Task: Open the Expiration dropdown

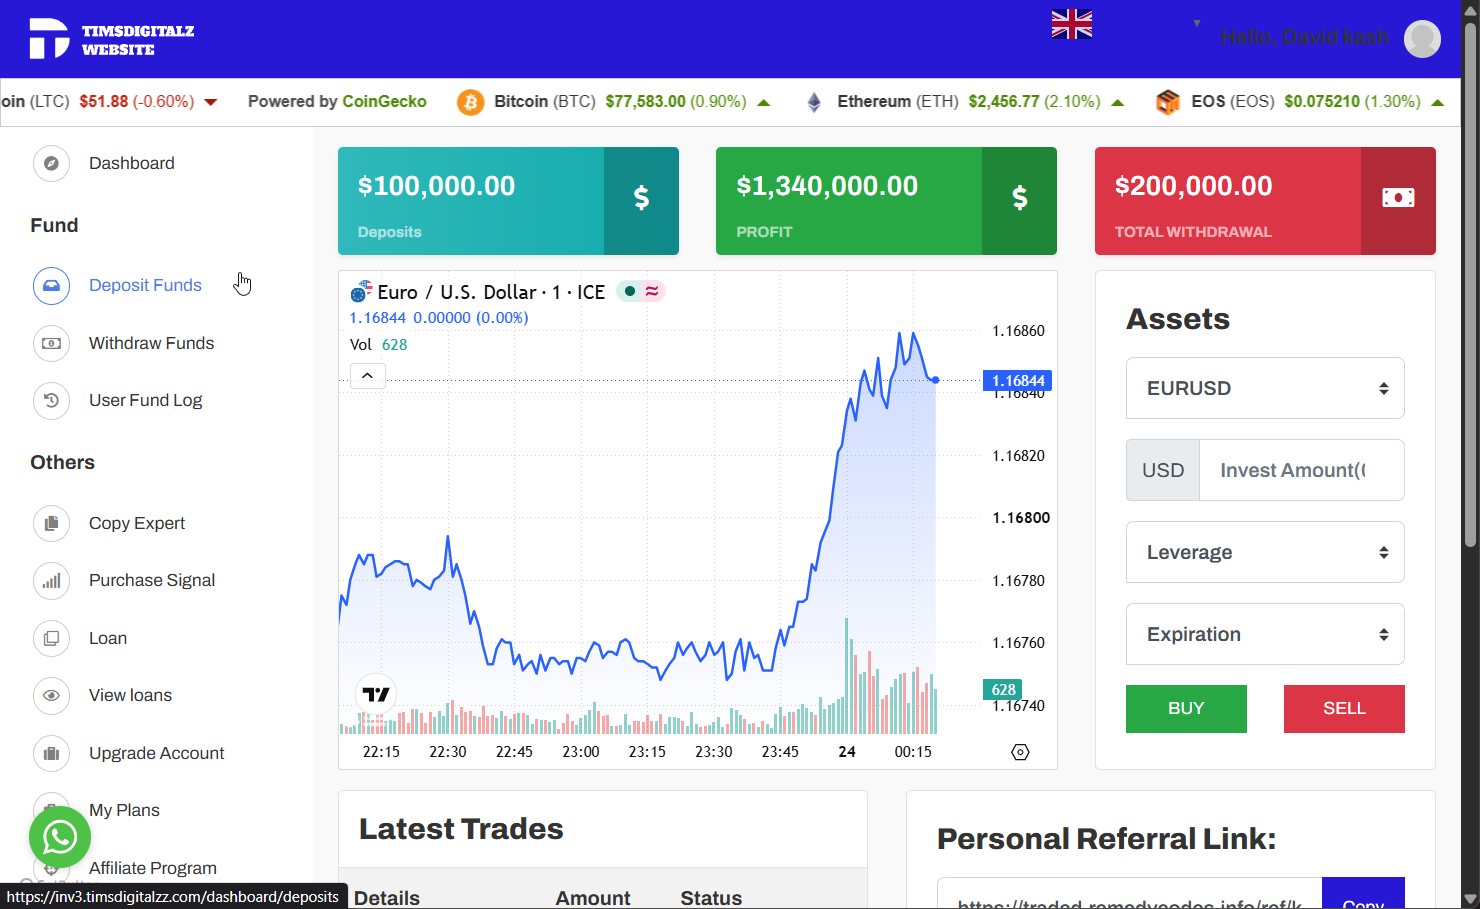Action: pyautogui.click(x=1265, y=634)
